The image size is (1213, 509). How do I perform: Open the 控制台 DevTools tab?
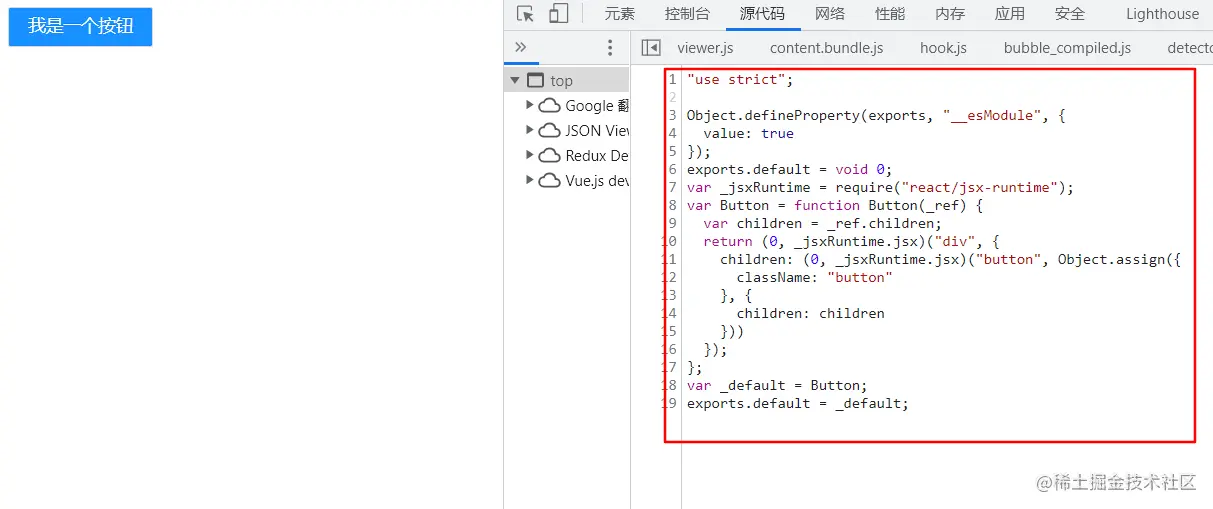687,14
